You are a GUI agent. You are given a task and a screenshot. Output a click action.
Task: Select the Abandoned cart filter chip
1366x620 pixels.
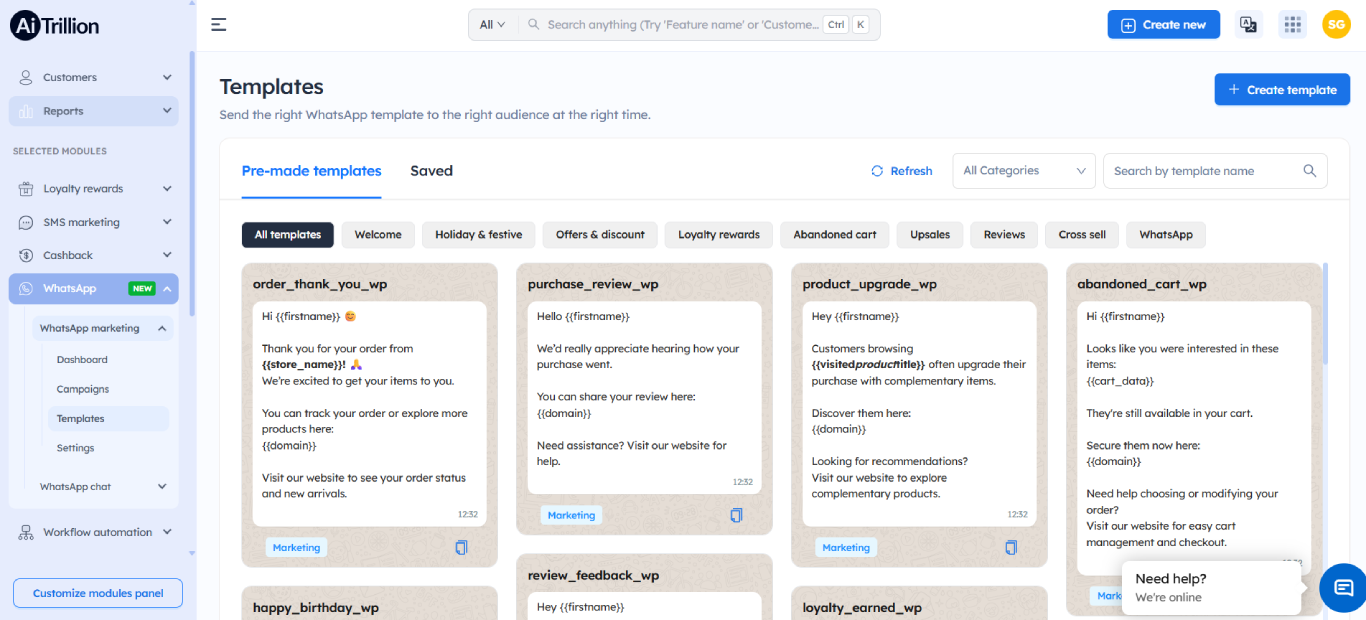(x=834, y=234)
